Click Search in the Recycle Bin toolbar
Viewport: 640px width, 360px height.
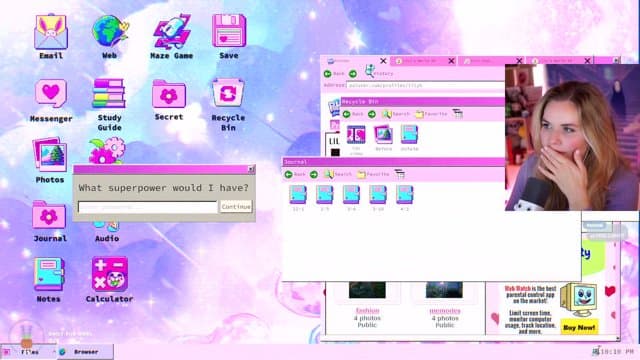coord(396,114)
